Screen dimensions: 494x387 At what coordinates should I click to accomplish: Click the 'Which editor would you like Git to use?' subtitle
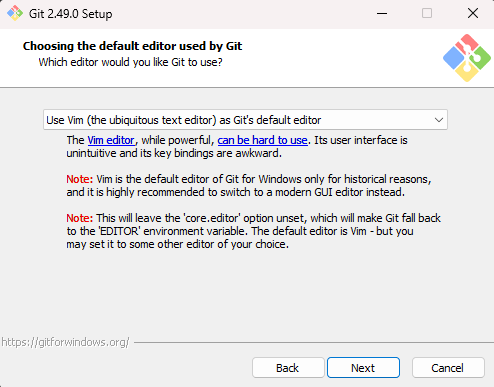tap(130, 62)
